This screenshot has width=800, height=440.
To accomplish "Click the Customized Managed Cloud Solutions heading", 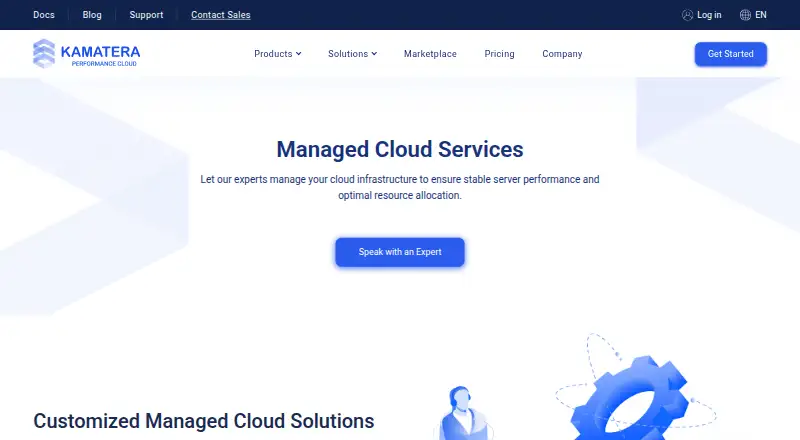I will tap(204, 421).
